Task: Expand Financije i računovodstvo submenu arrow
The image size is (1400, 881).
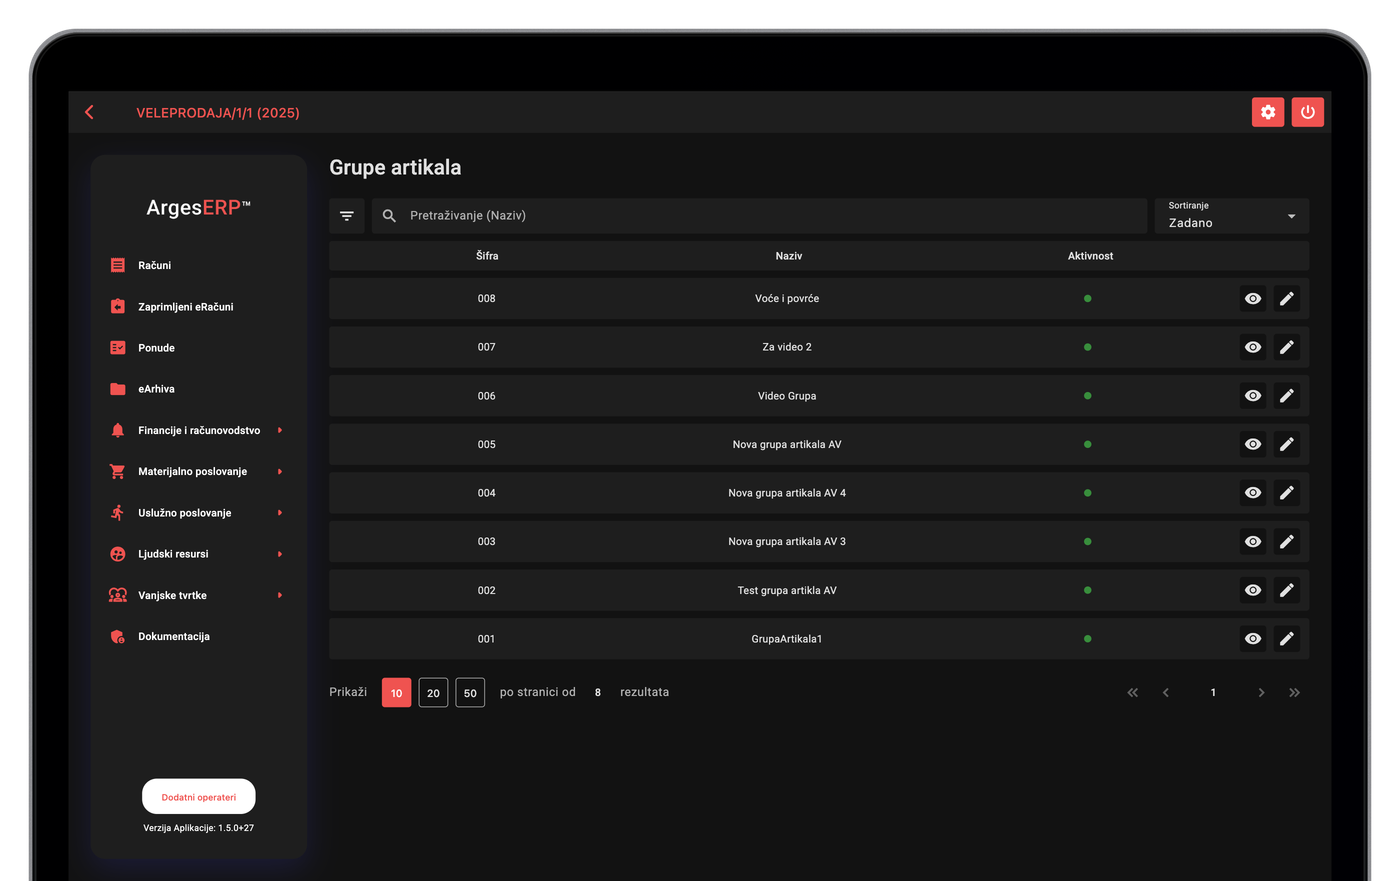Action: click(280, 430)
